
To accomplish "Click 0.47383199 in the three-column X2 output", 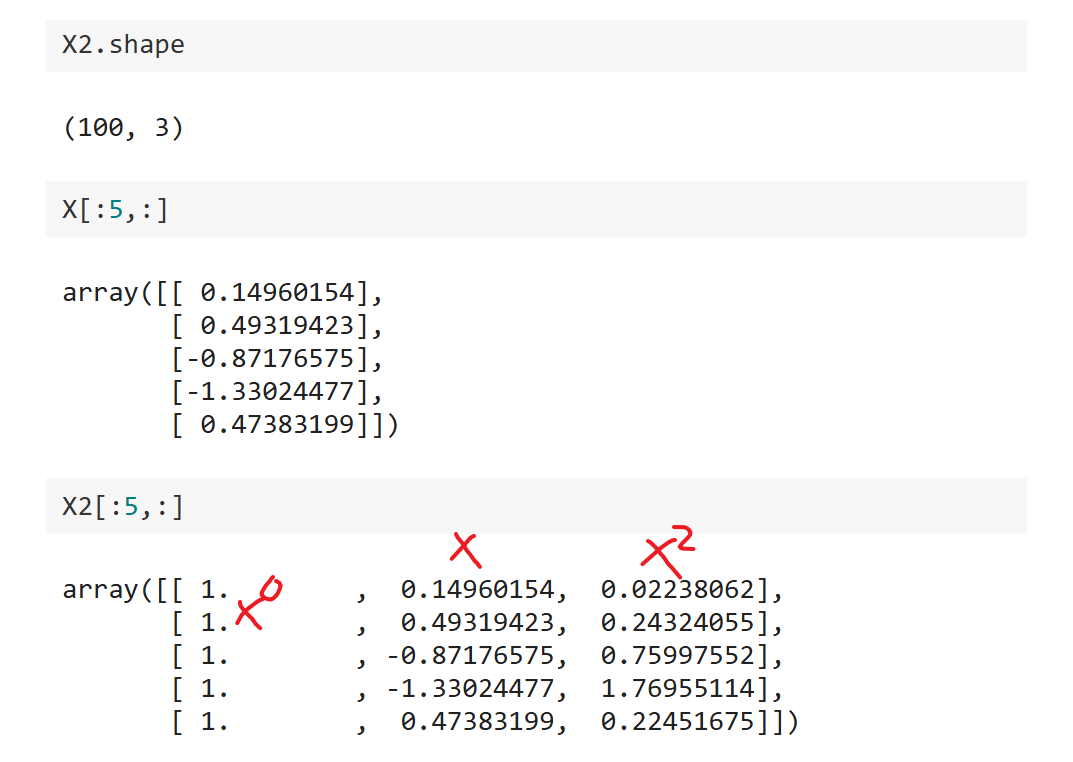I will tap(477, 721).
